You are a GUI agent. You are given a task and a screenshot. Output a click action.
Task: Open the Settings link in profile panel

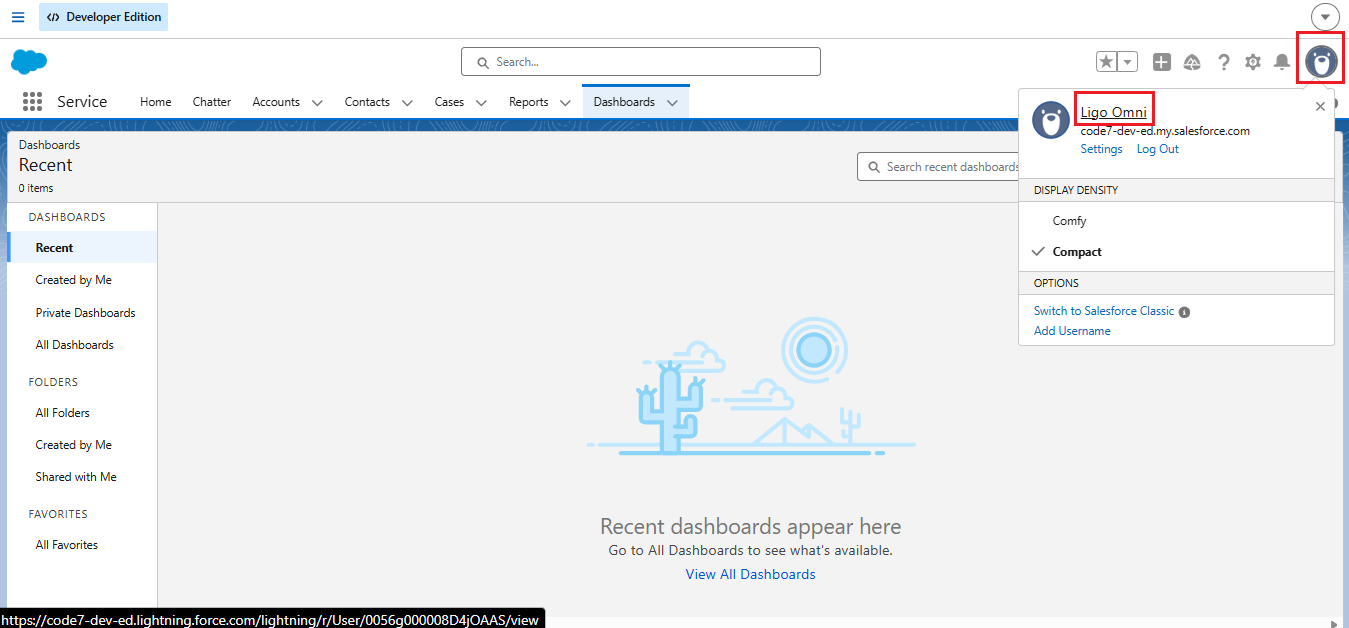(x=1101, y=149)
